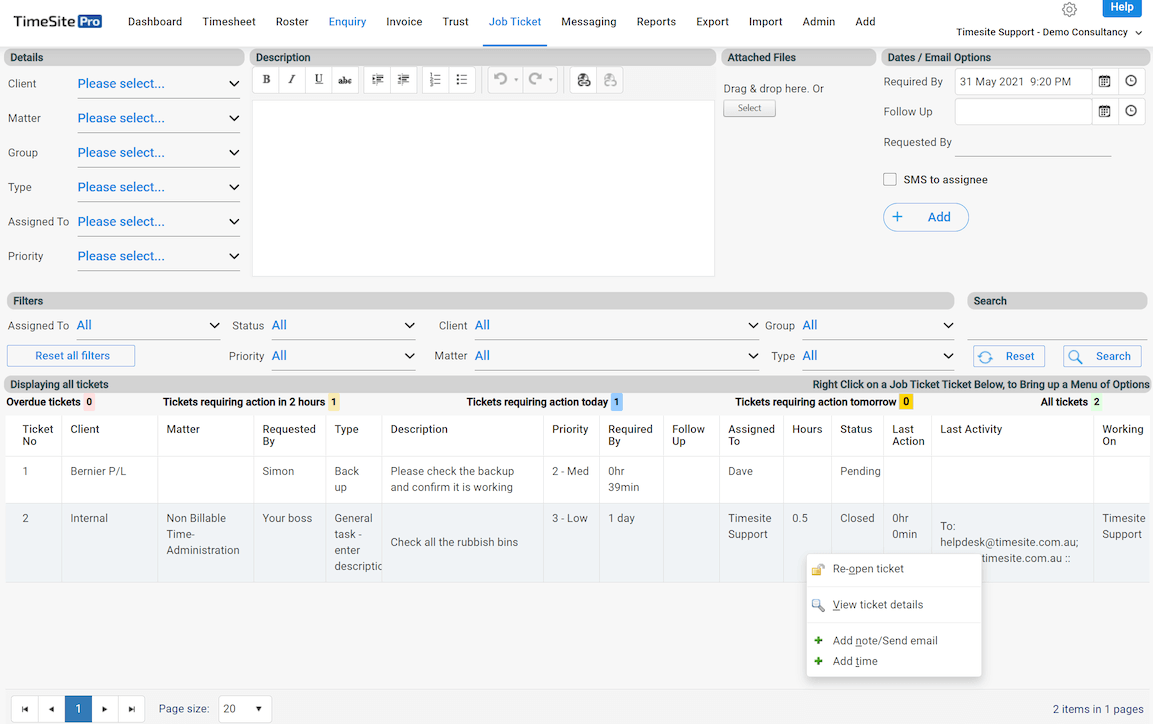1153x724 pixels.
Task: Open the Reports menu
Action: tap(657, 22)
